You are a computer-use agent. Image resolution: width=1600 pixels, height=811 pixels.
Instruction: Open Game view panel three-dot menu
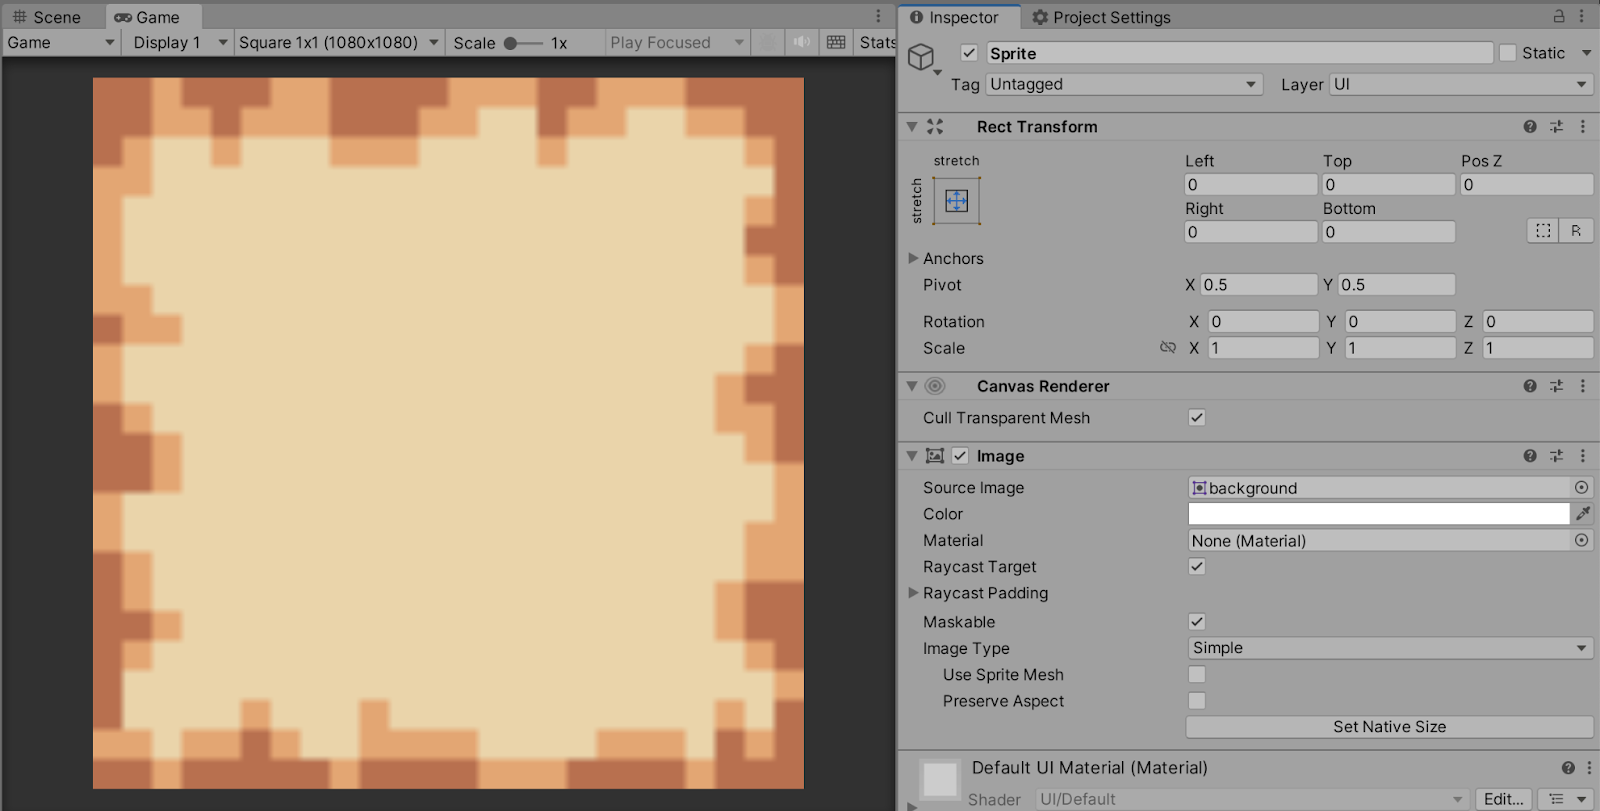[x=878, y=16]
